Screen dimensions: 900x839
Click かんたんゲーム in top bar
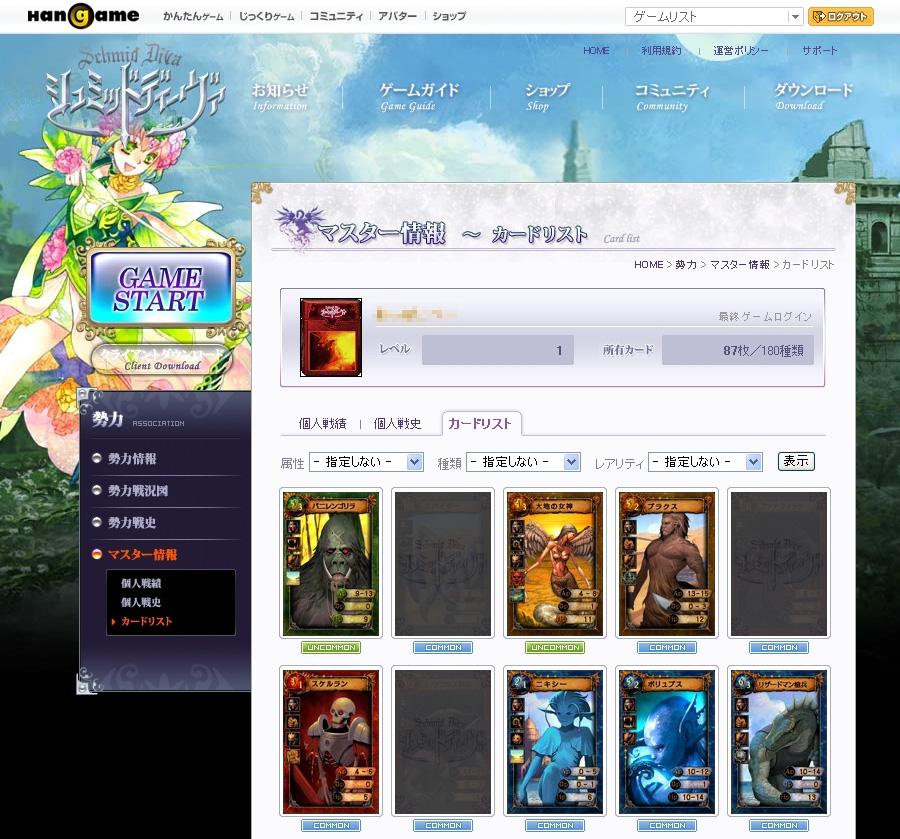click(193, 16)
